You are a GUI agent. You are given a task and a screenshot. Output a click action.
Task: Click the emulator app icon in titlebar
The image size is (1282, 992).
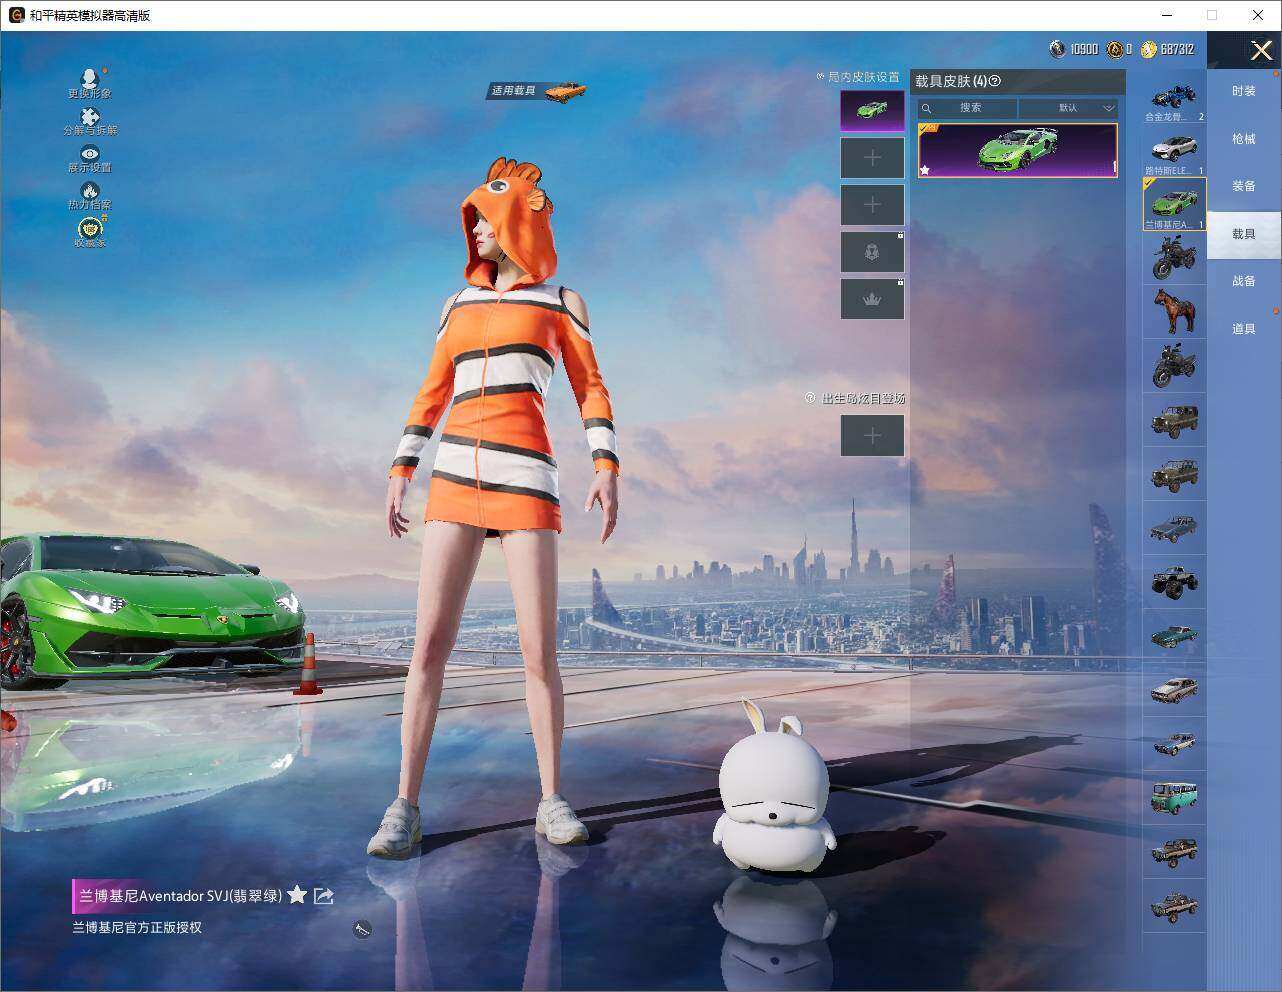(x=16, y=15)
